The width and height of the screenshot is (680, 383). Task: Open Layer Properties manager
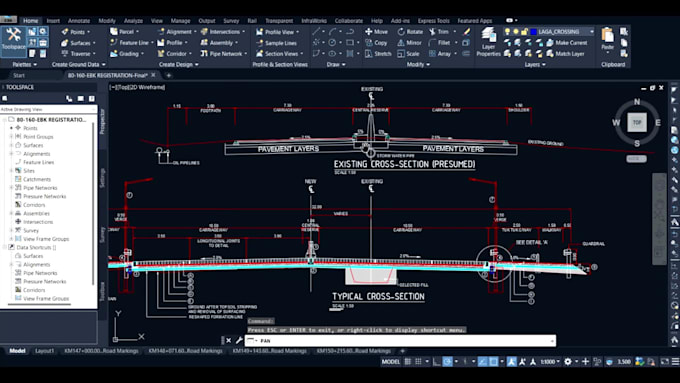click(488, 42)
